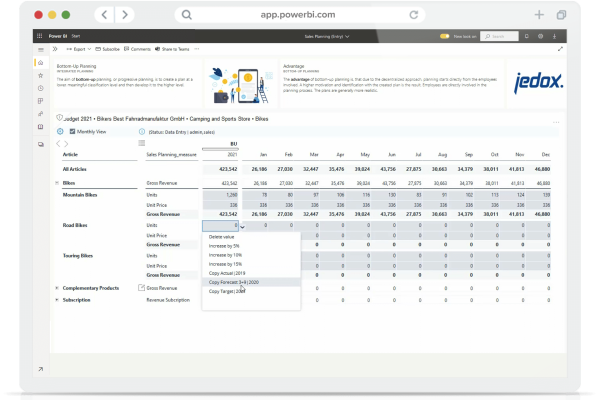Open the settings gear in header
Image resolution: width=600 pixels, height=400 pixels.
tap(540, 36)
